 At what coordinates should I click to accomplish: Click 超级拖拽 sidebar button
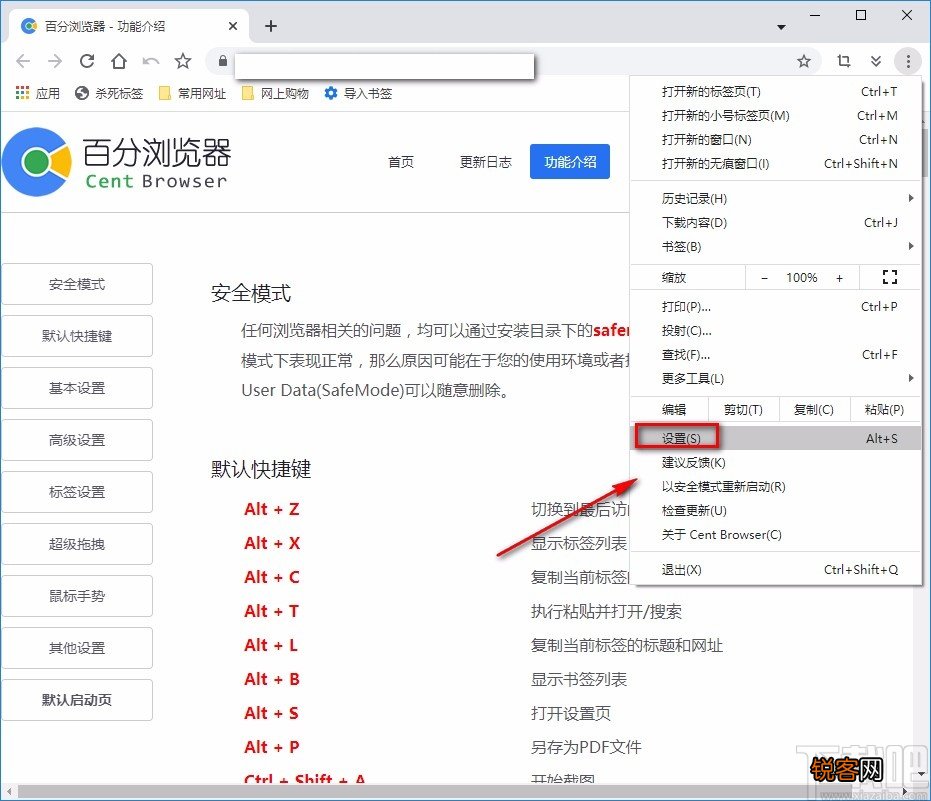point(77,544)
